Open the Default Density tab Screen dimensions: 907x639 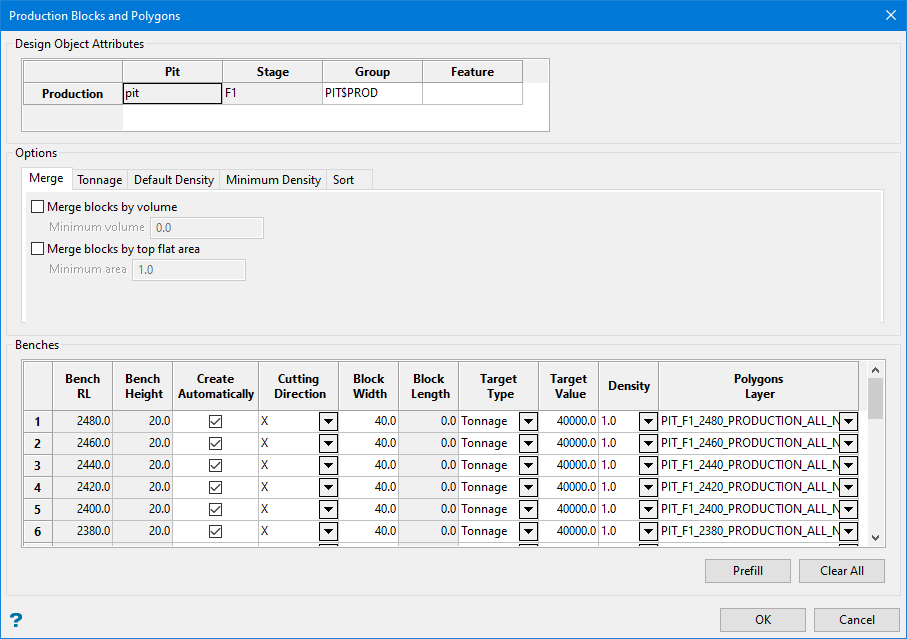[x=174, y=180]
